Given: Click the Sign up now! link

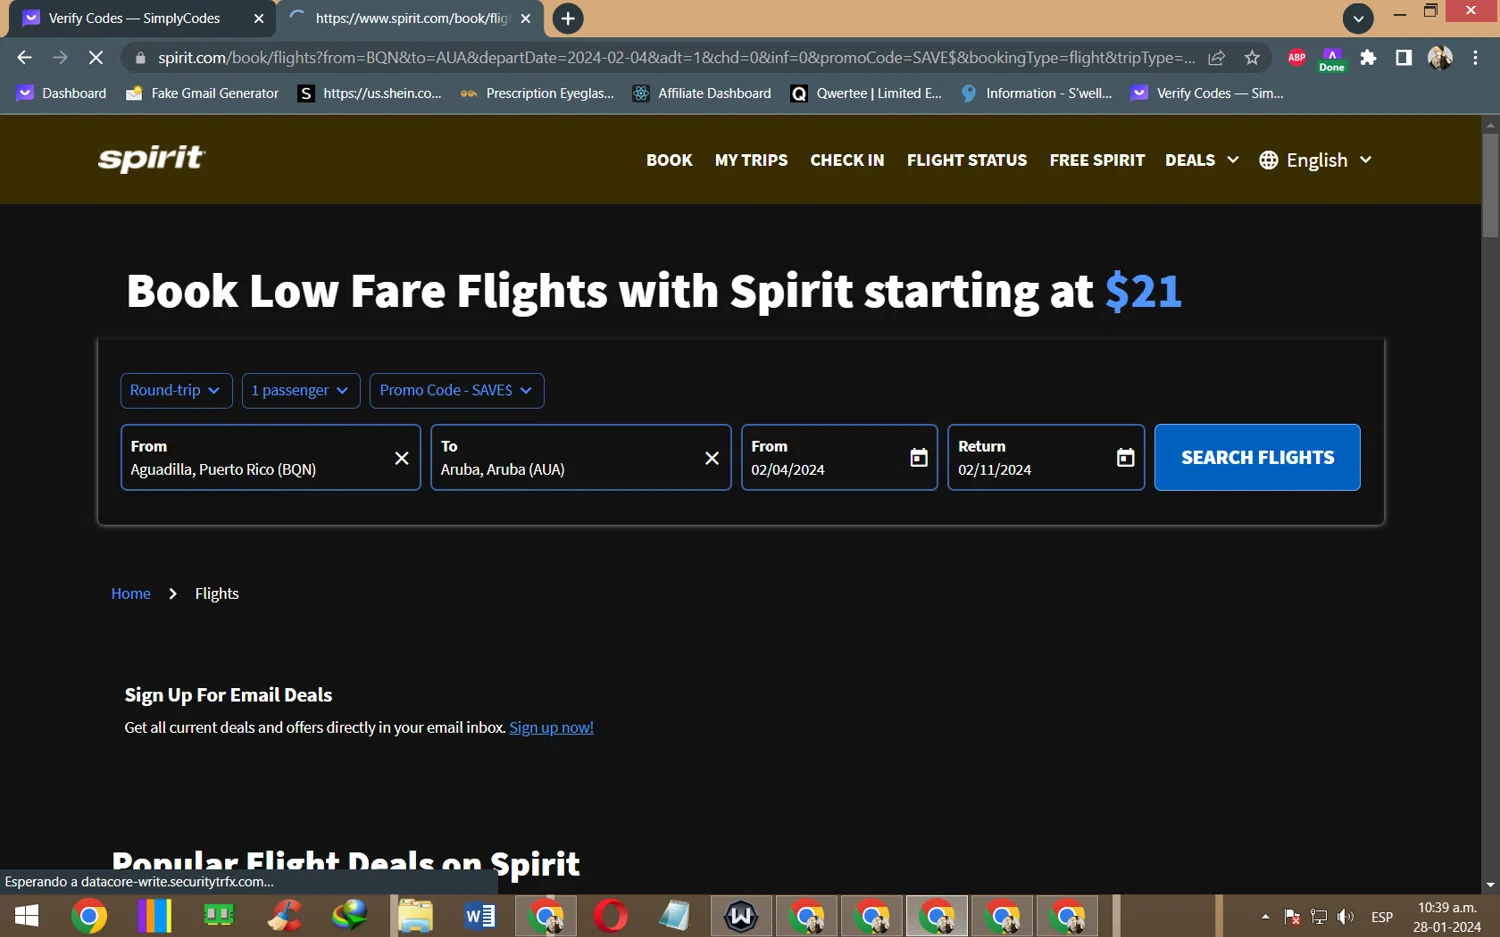Looking at the screenshot, I should [552, 728].
